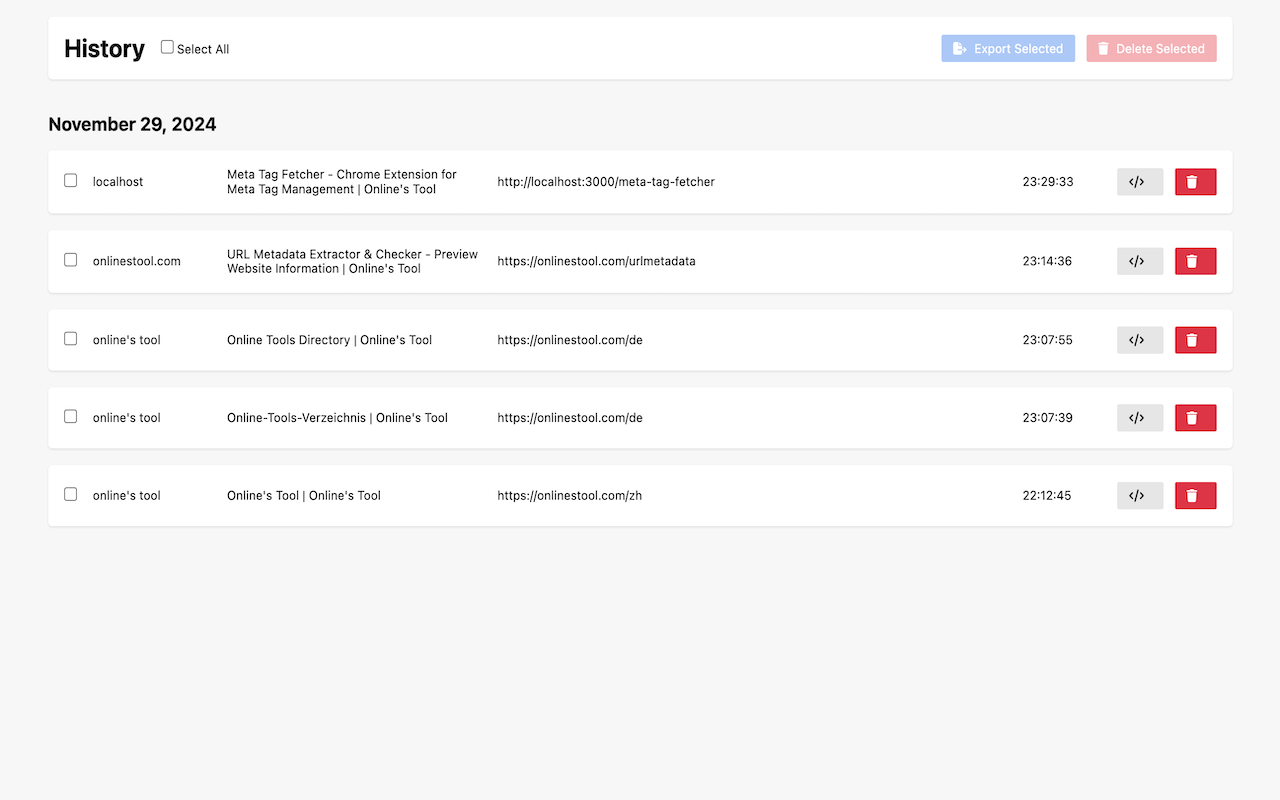Image resolution: width=1280 pixels, height=800 pixels.
Task: Tick the onlinestool.com row checkbox
Action: pyautogui.click(x=70, y=259)
